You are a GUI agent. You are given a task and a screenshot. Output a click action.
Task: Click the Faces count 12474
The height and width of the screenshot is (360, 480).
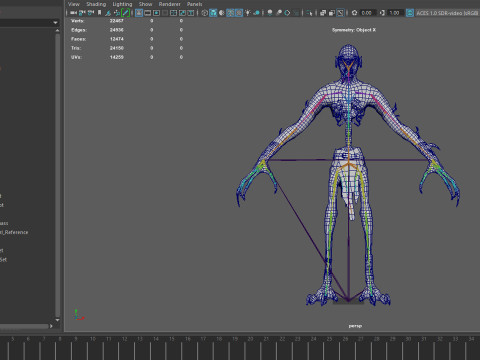pos(117,39)
